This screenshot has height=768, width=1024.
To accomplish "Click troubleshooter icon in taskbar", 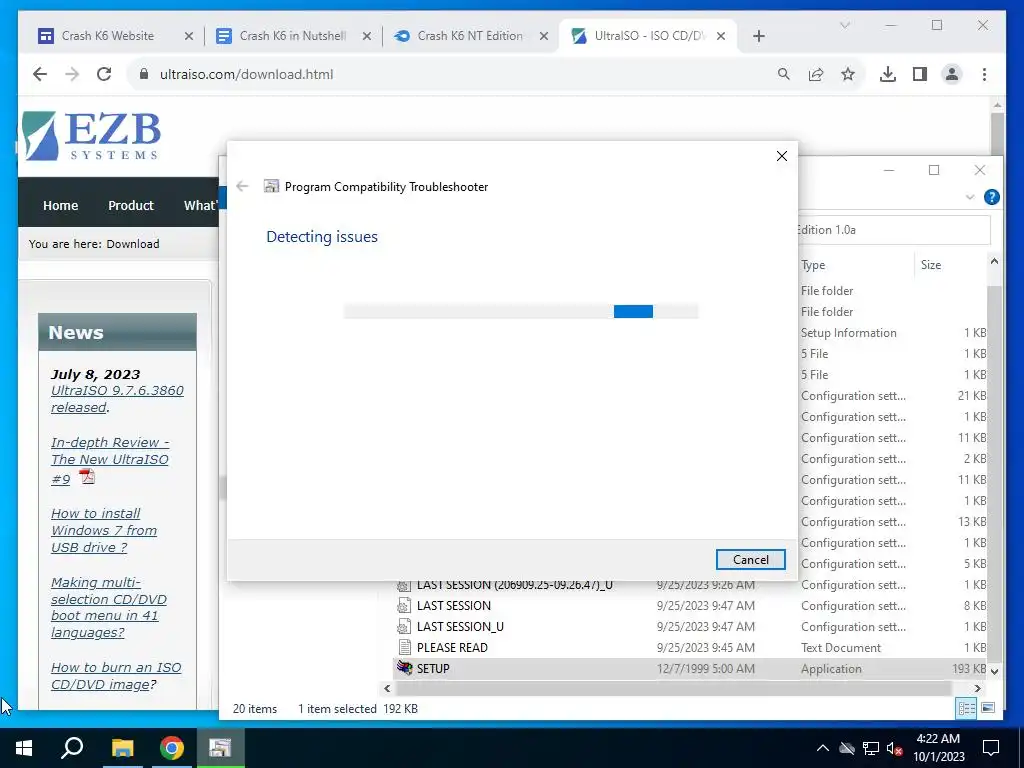I will tap(220, 748).
